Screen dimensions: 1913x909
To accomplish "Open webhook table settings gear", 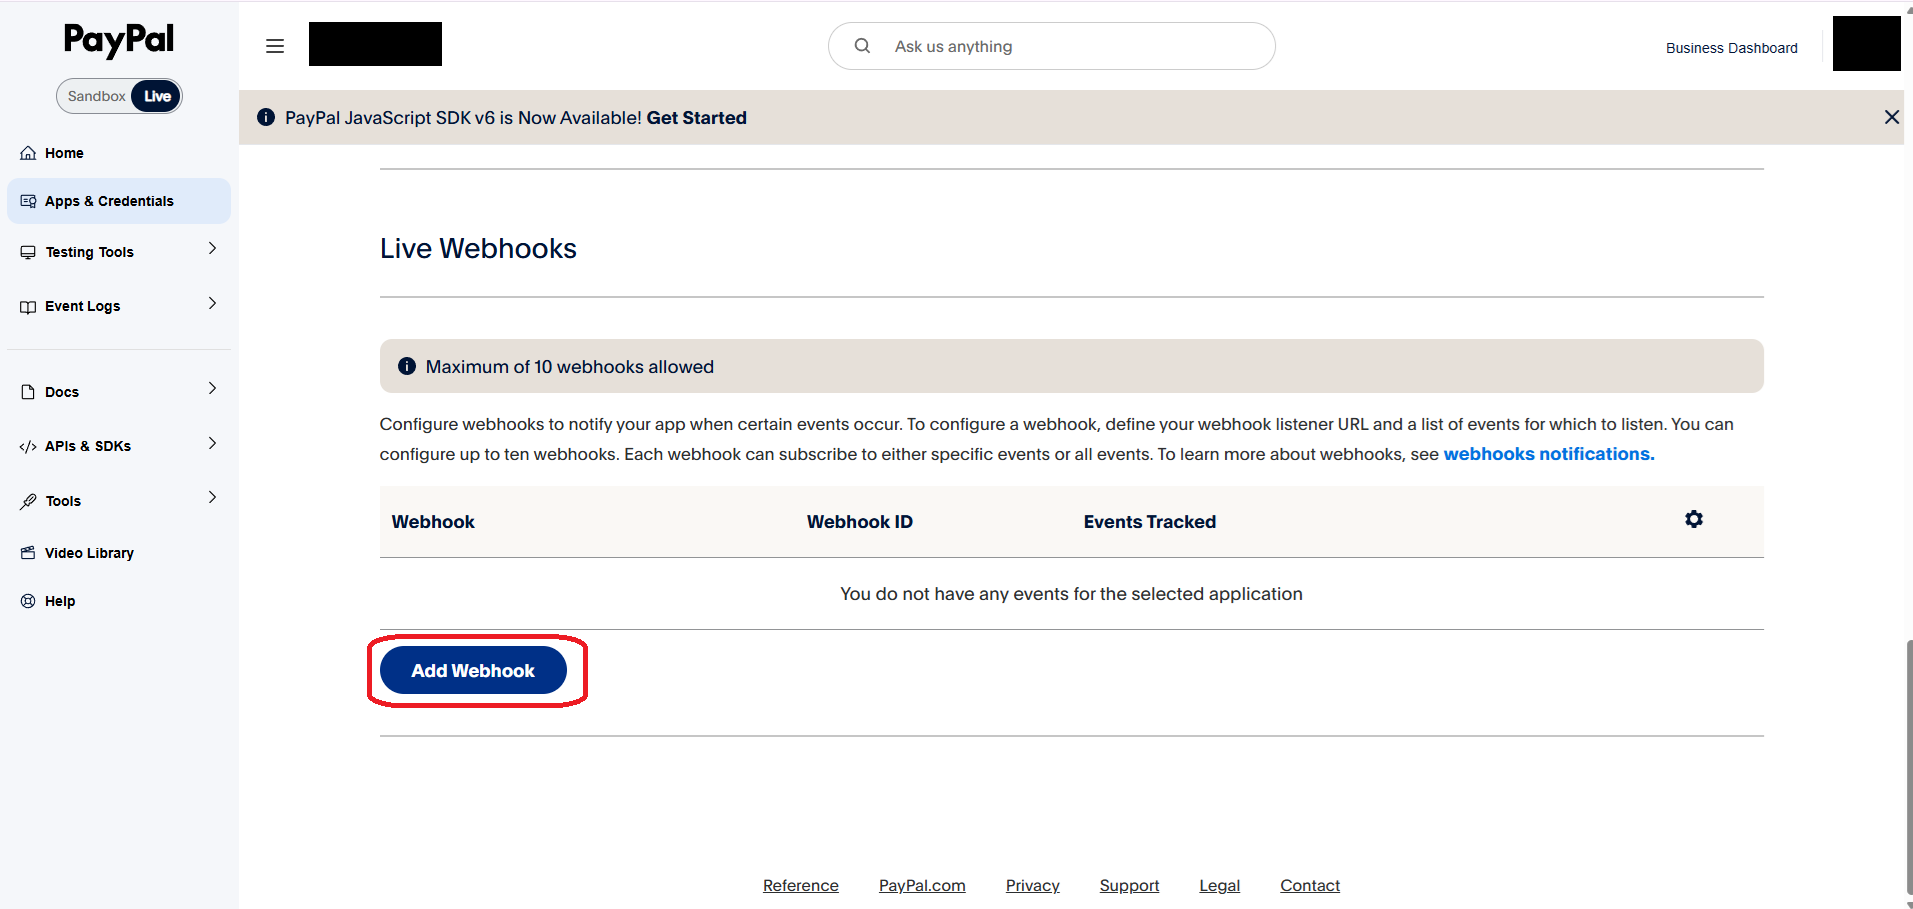I will pos(1694,519).
